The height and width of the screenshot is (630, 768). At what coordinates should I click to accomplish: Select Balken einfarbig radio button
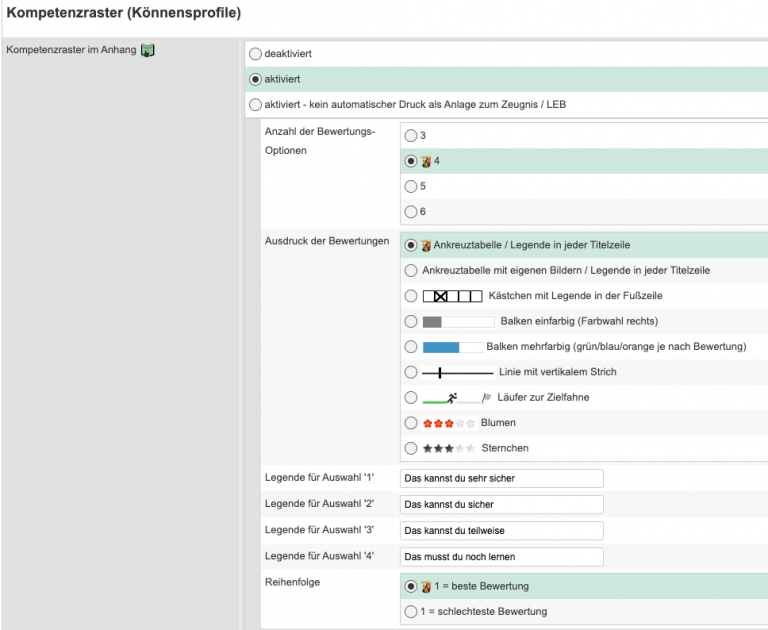click(x=410, y=321)
